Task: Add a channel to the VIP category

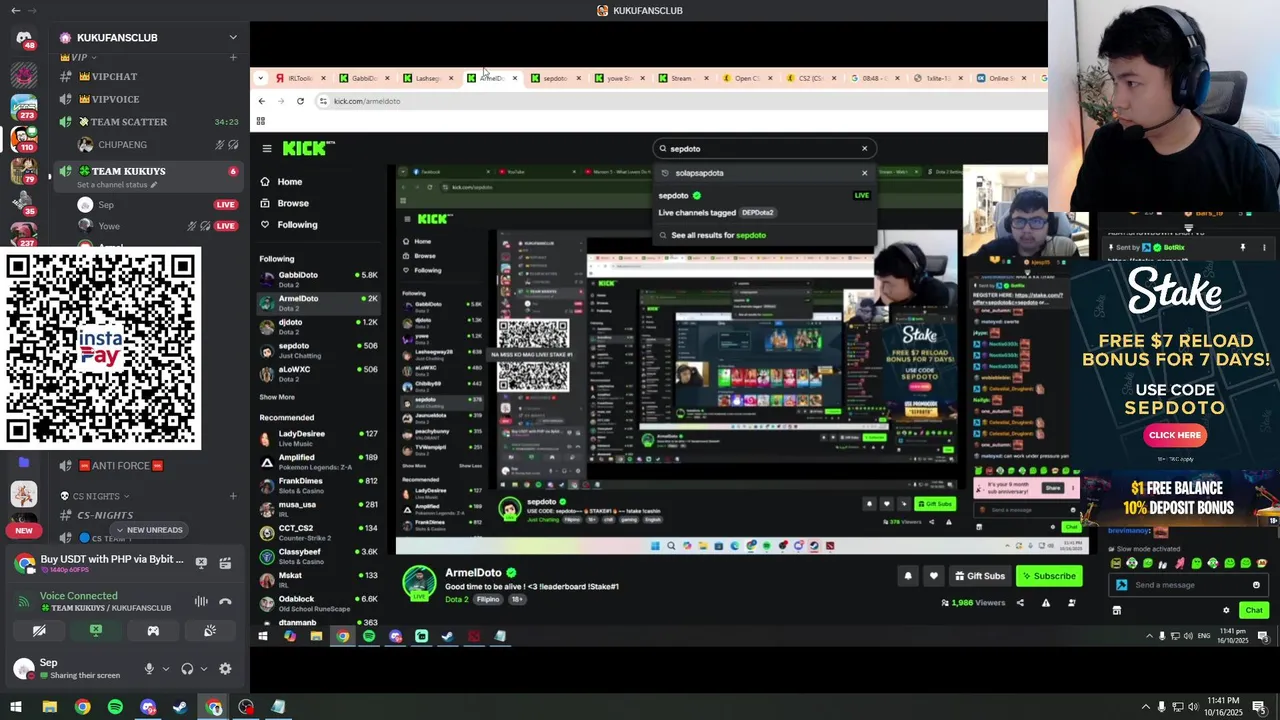Action: [233, 57]
